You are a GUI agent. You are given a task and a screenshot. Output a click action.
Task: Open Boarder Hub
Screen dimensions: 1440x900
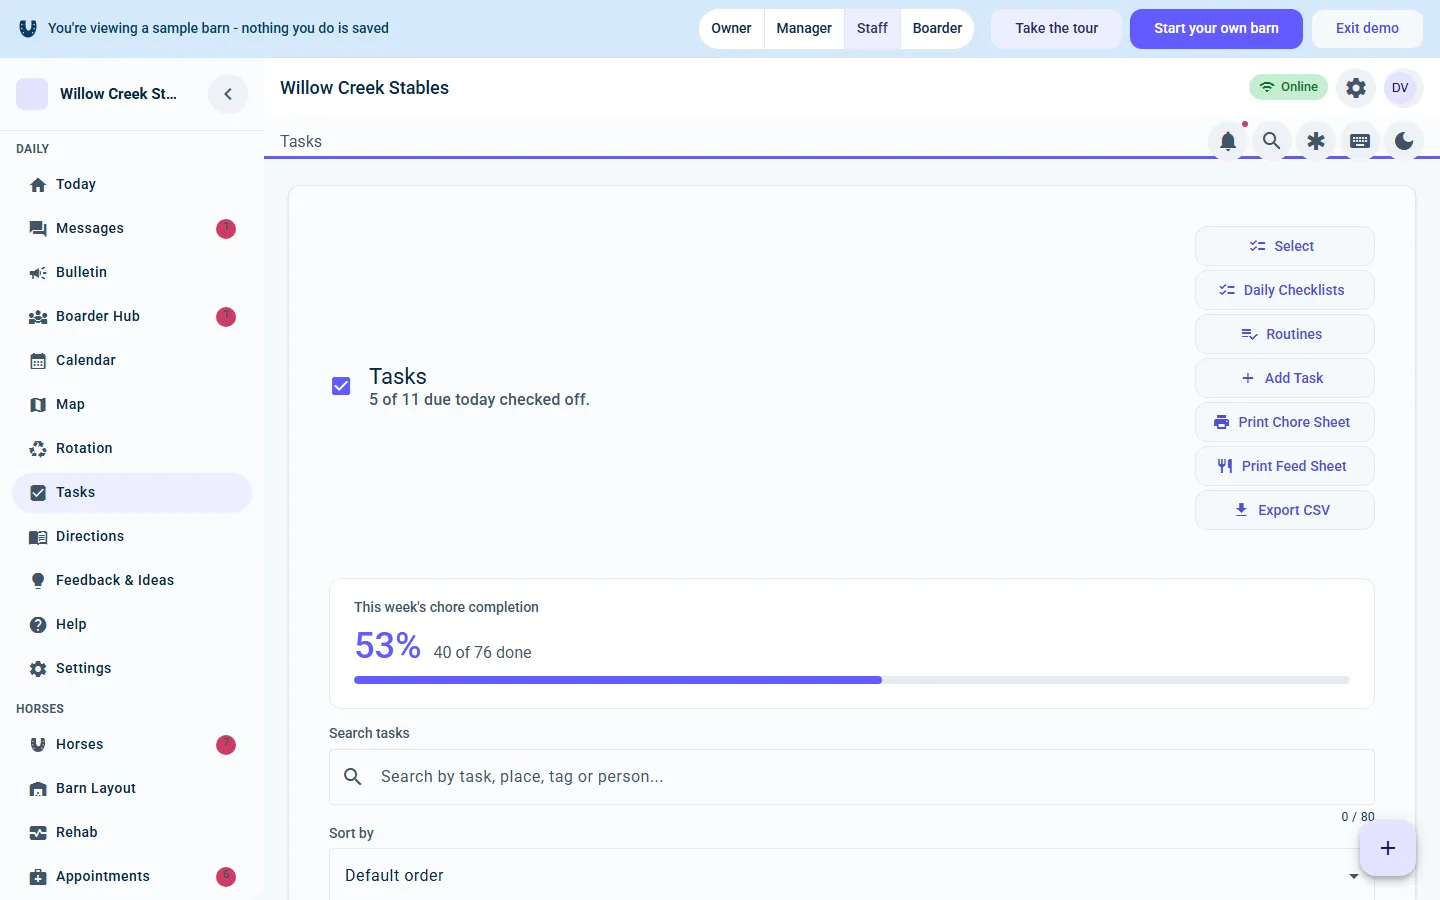tap(132, 316)
